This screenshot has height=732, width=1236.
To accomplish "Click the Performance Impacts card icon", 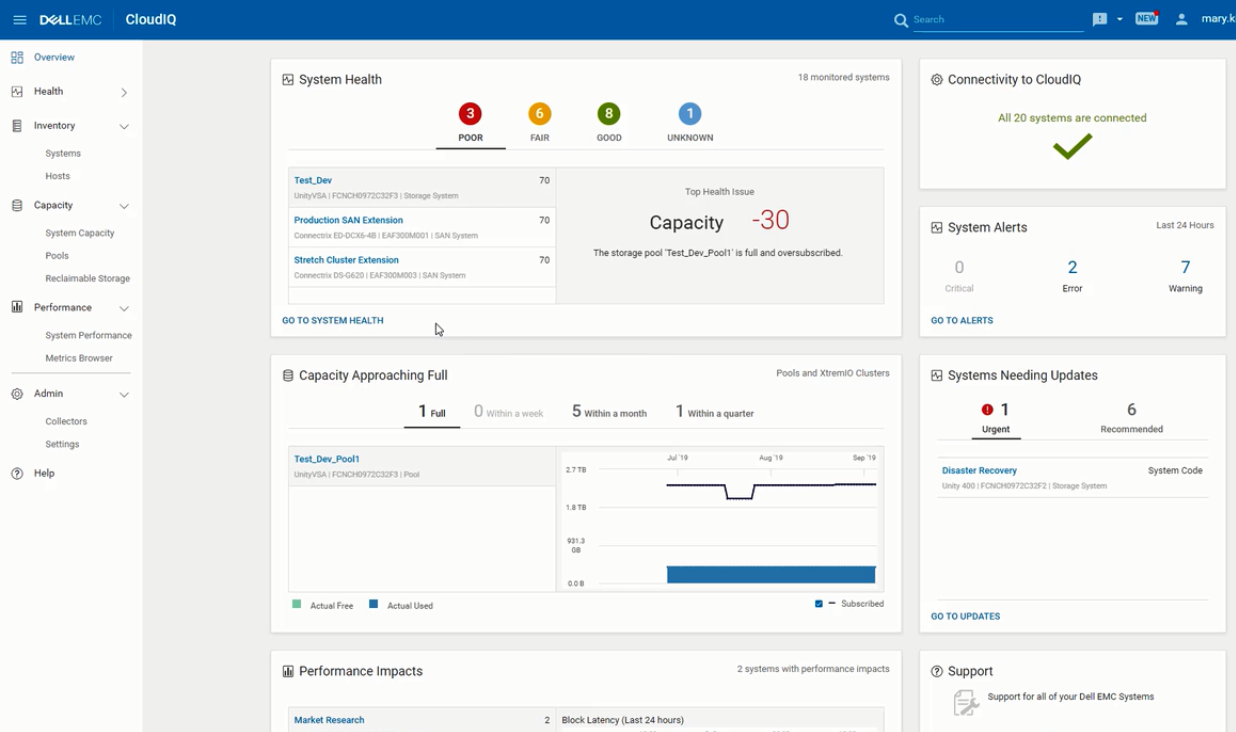I will 288,672.
